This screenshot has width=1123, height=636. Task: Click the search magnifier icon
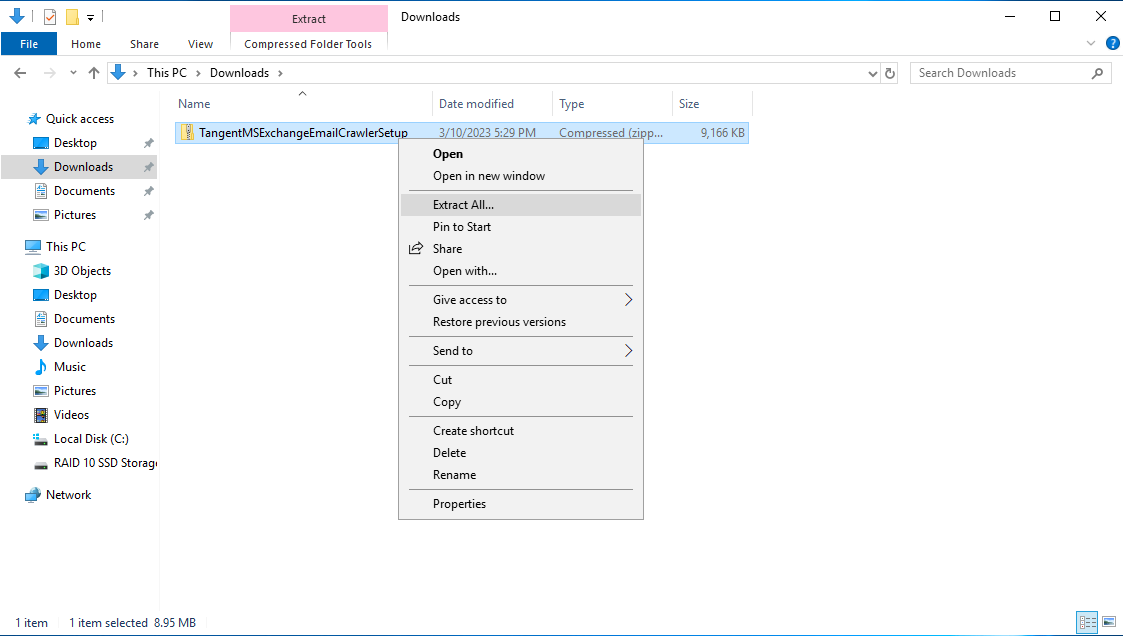pos(1098,73)
